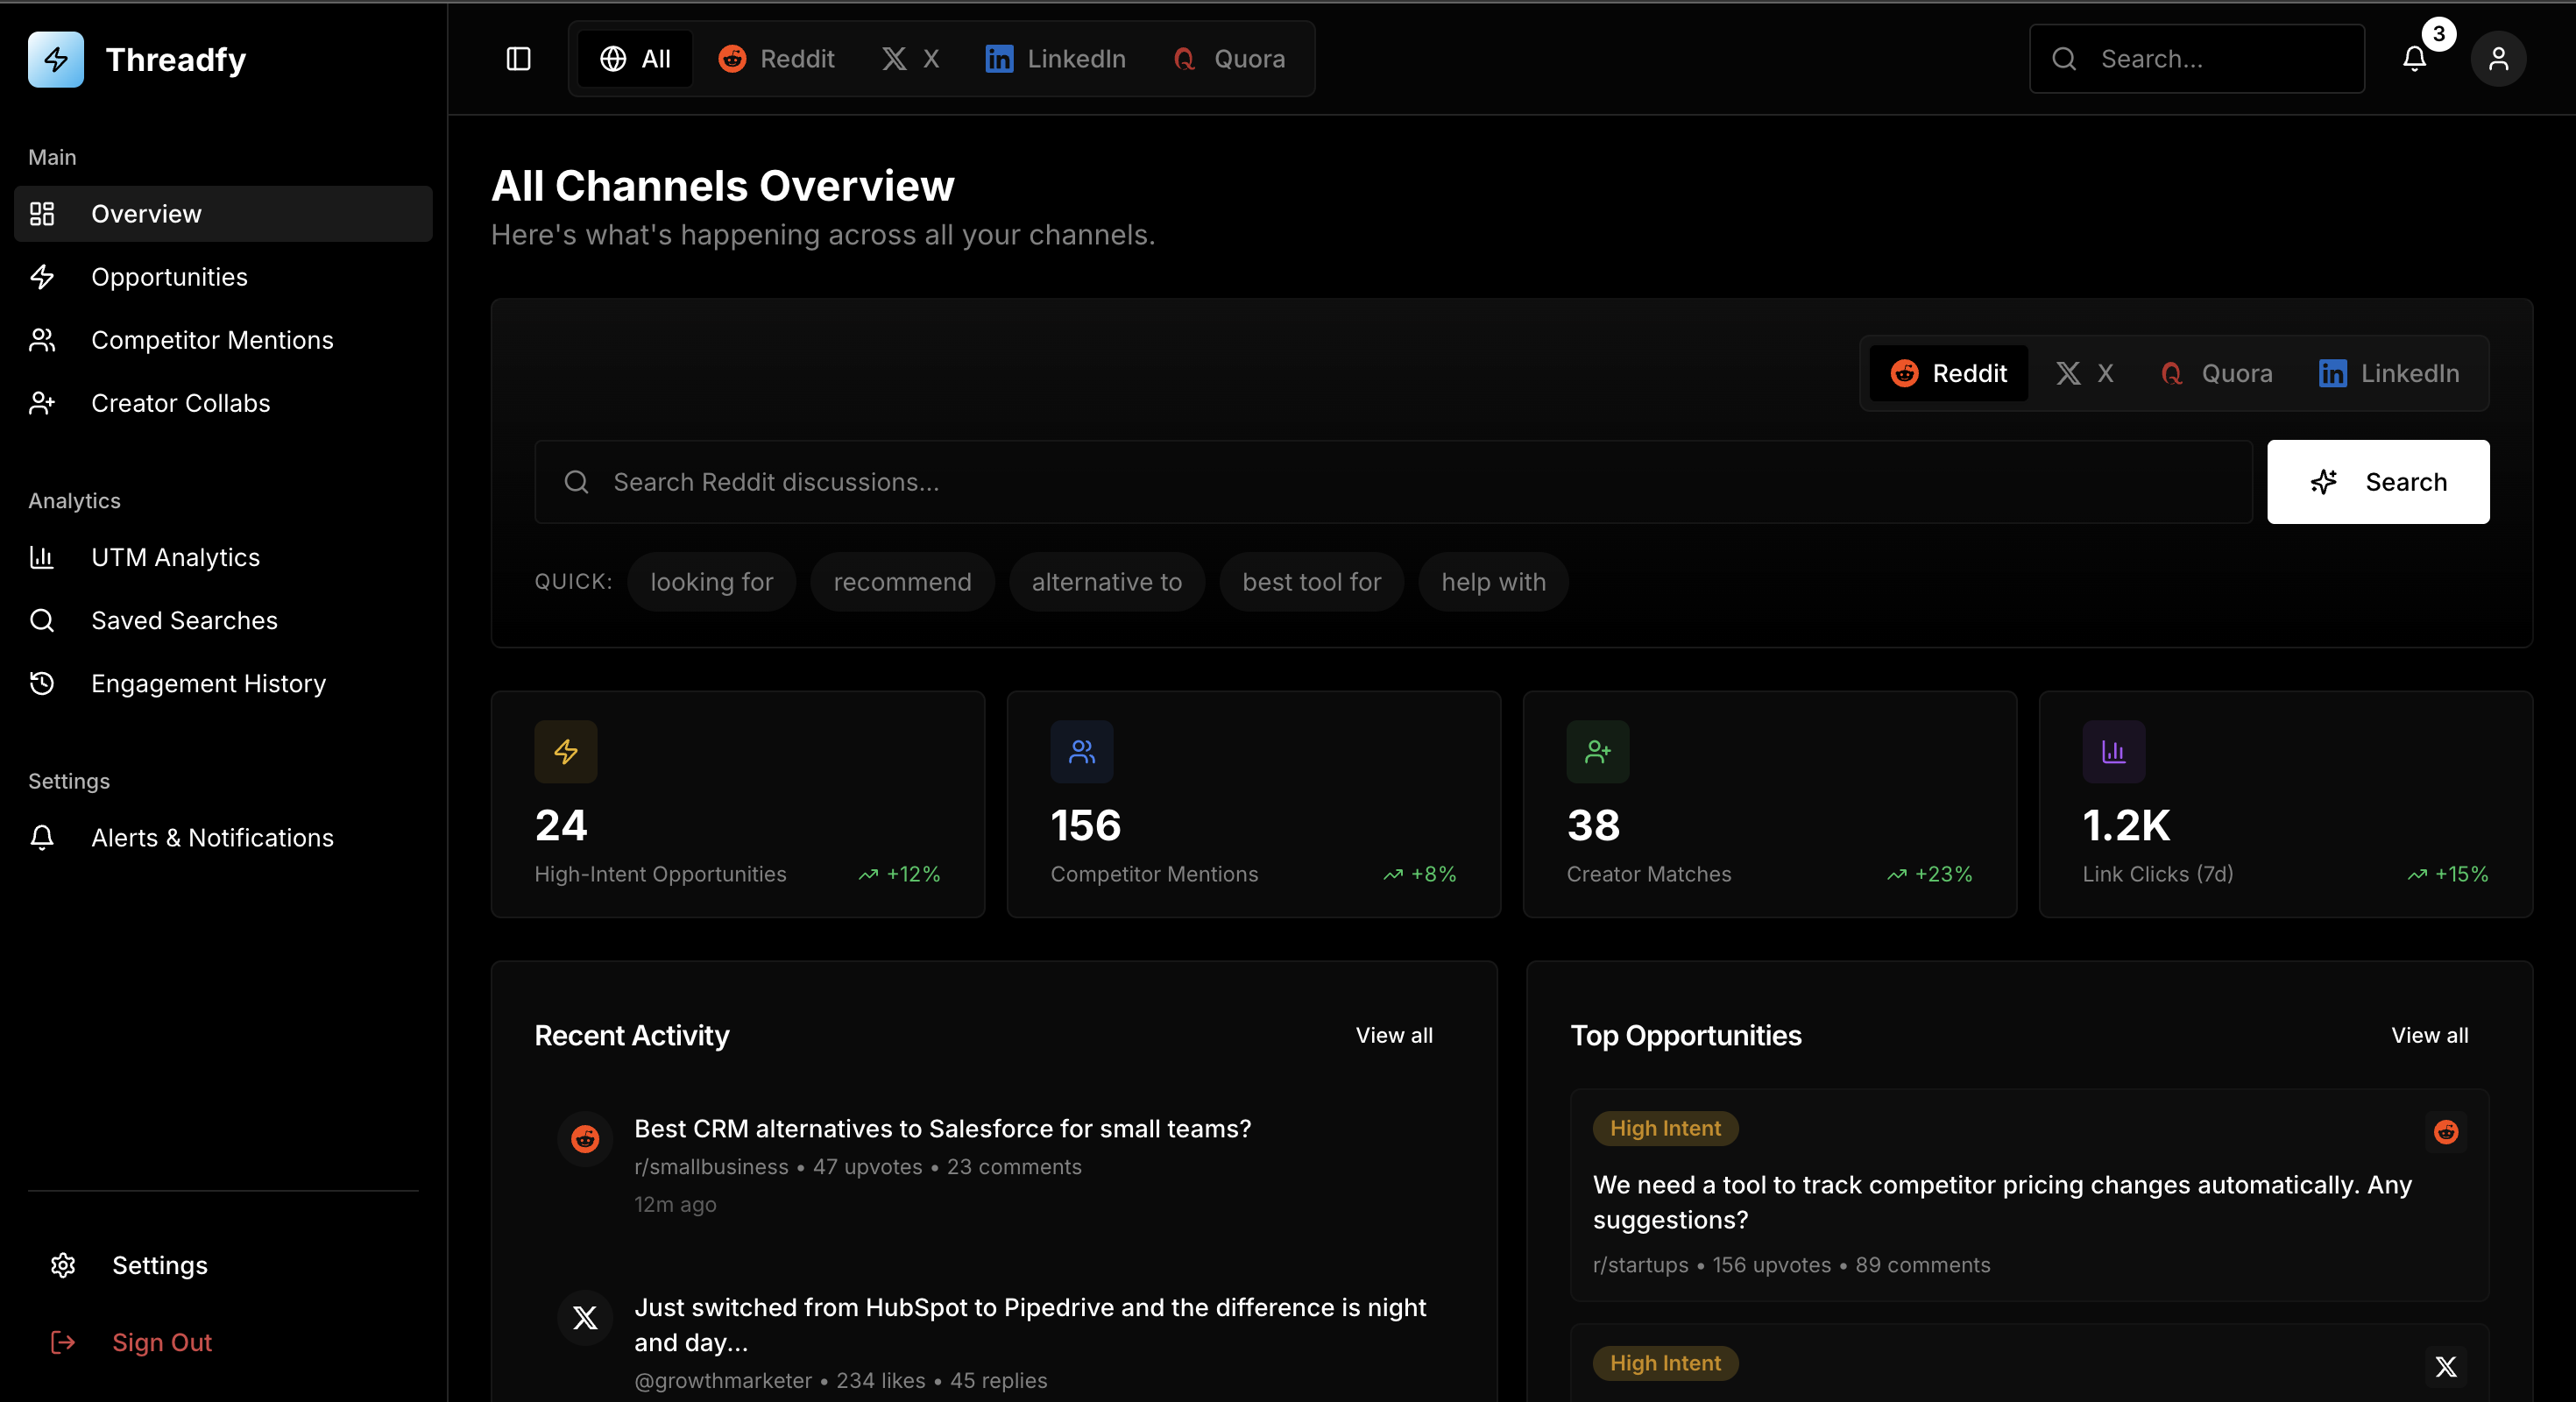
Task: Click the Creator Collabs user-plus icon in sidebar
Action: point(42,403)
